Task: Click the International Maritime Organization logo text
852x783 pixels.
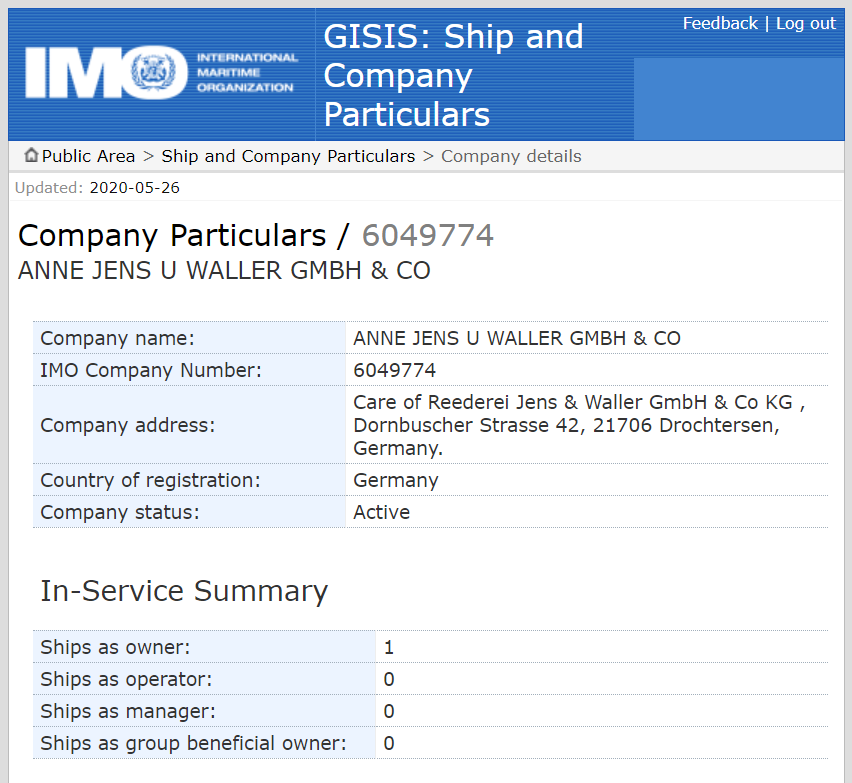Action: click(x=247, y=73)
